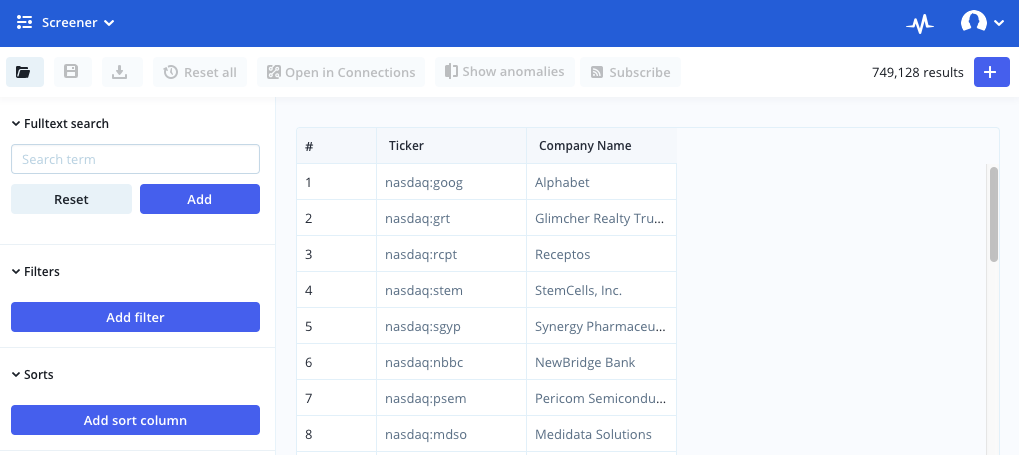This screenshot has height=455, width=1019.
Task: Select the Medidata Solutions cell
Action: tap(602, 434)
